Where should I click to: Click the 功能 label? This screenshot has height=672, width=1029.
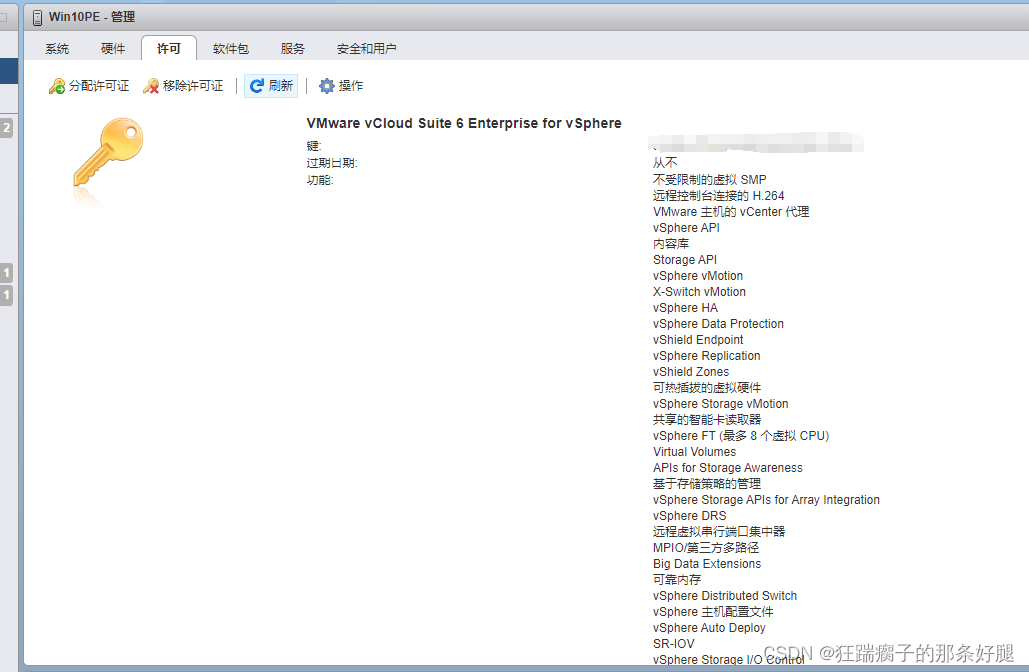(320, 180)
